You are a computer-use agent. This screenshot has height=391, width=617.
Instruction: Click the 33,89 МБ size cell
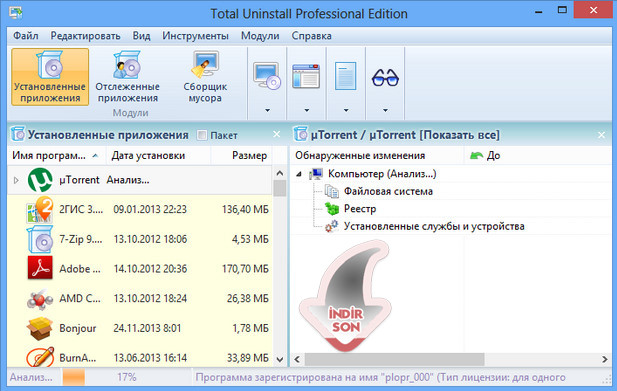(x=248, y=358)
